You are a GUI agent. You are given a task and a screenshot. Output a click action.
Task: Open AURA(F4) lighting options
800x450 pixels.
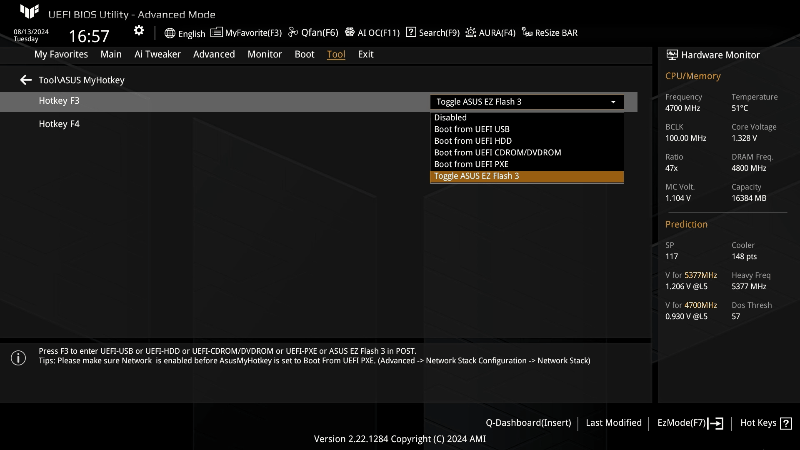(x=490, y=33)
